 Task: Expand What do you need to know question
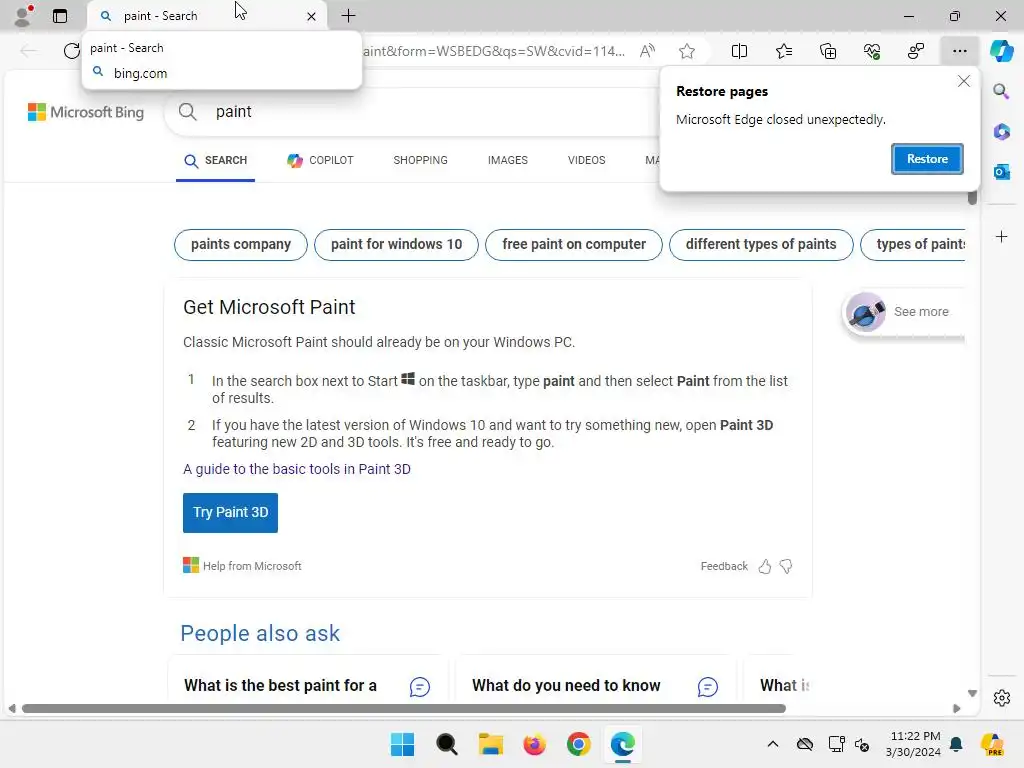pyautogui.click(x=566, y=686)
